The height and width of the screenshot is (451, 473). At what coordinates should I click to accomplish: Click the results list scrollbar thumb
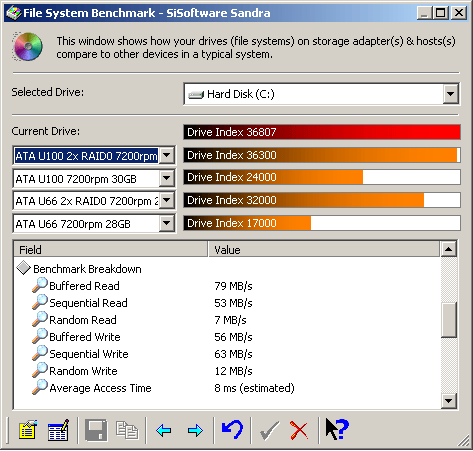pyautogui.click(x=449, y=320)
